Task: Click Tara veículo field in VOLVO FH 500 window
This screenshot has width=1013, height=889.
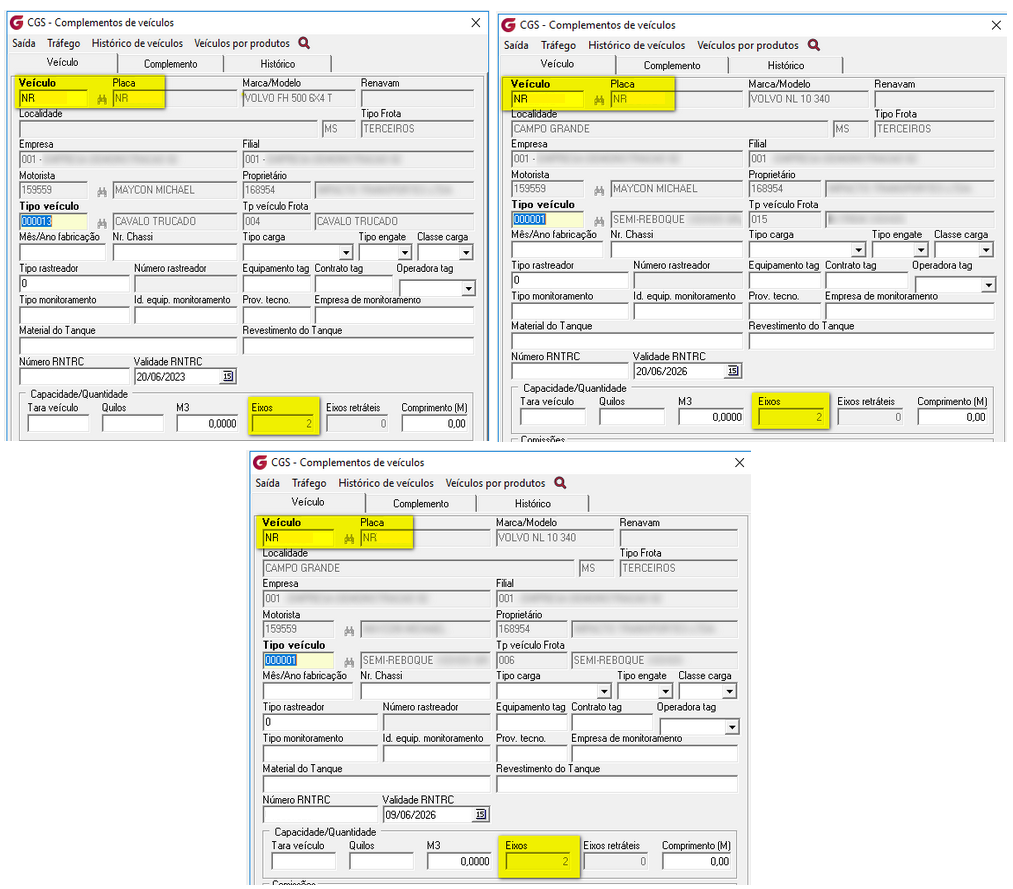Action: [x=58, y=424]
